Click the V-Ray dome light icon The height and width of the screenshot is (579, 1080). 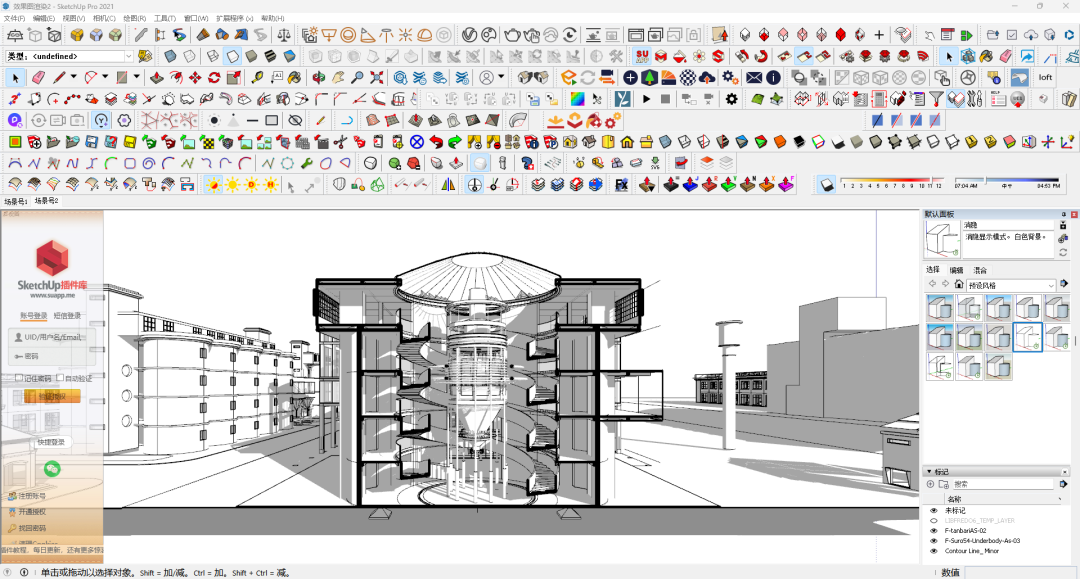pyautogui.click(x=425, y=34)
